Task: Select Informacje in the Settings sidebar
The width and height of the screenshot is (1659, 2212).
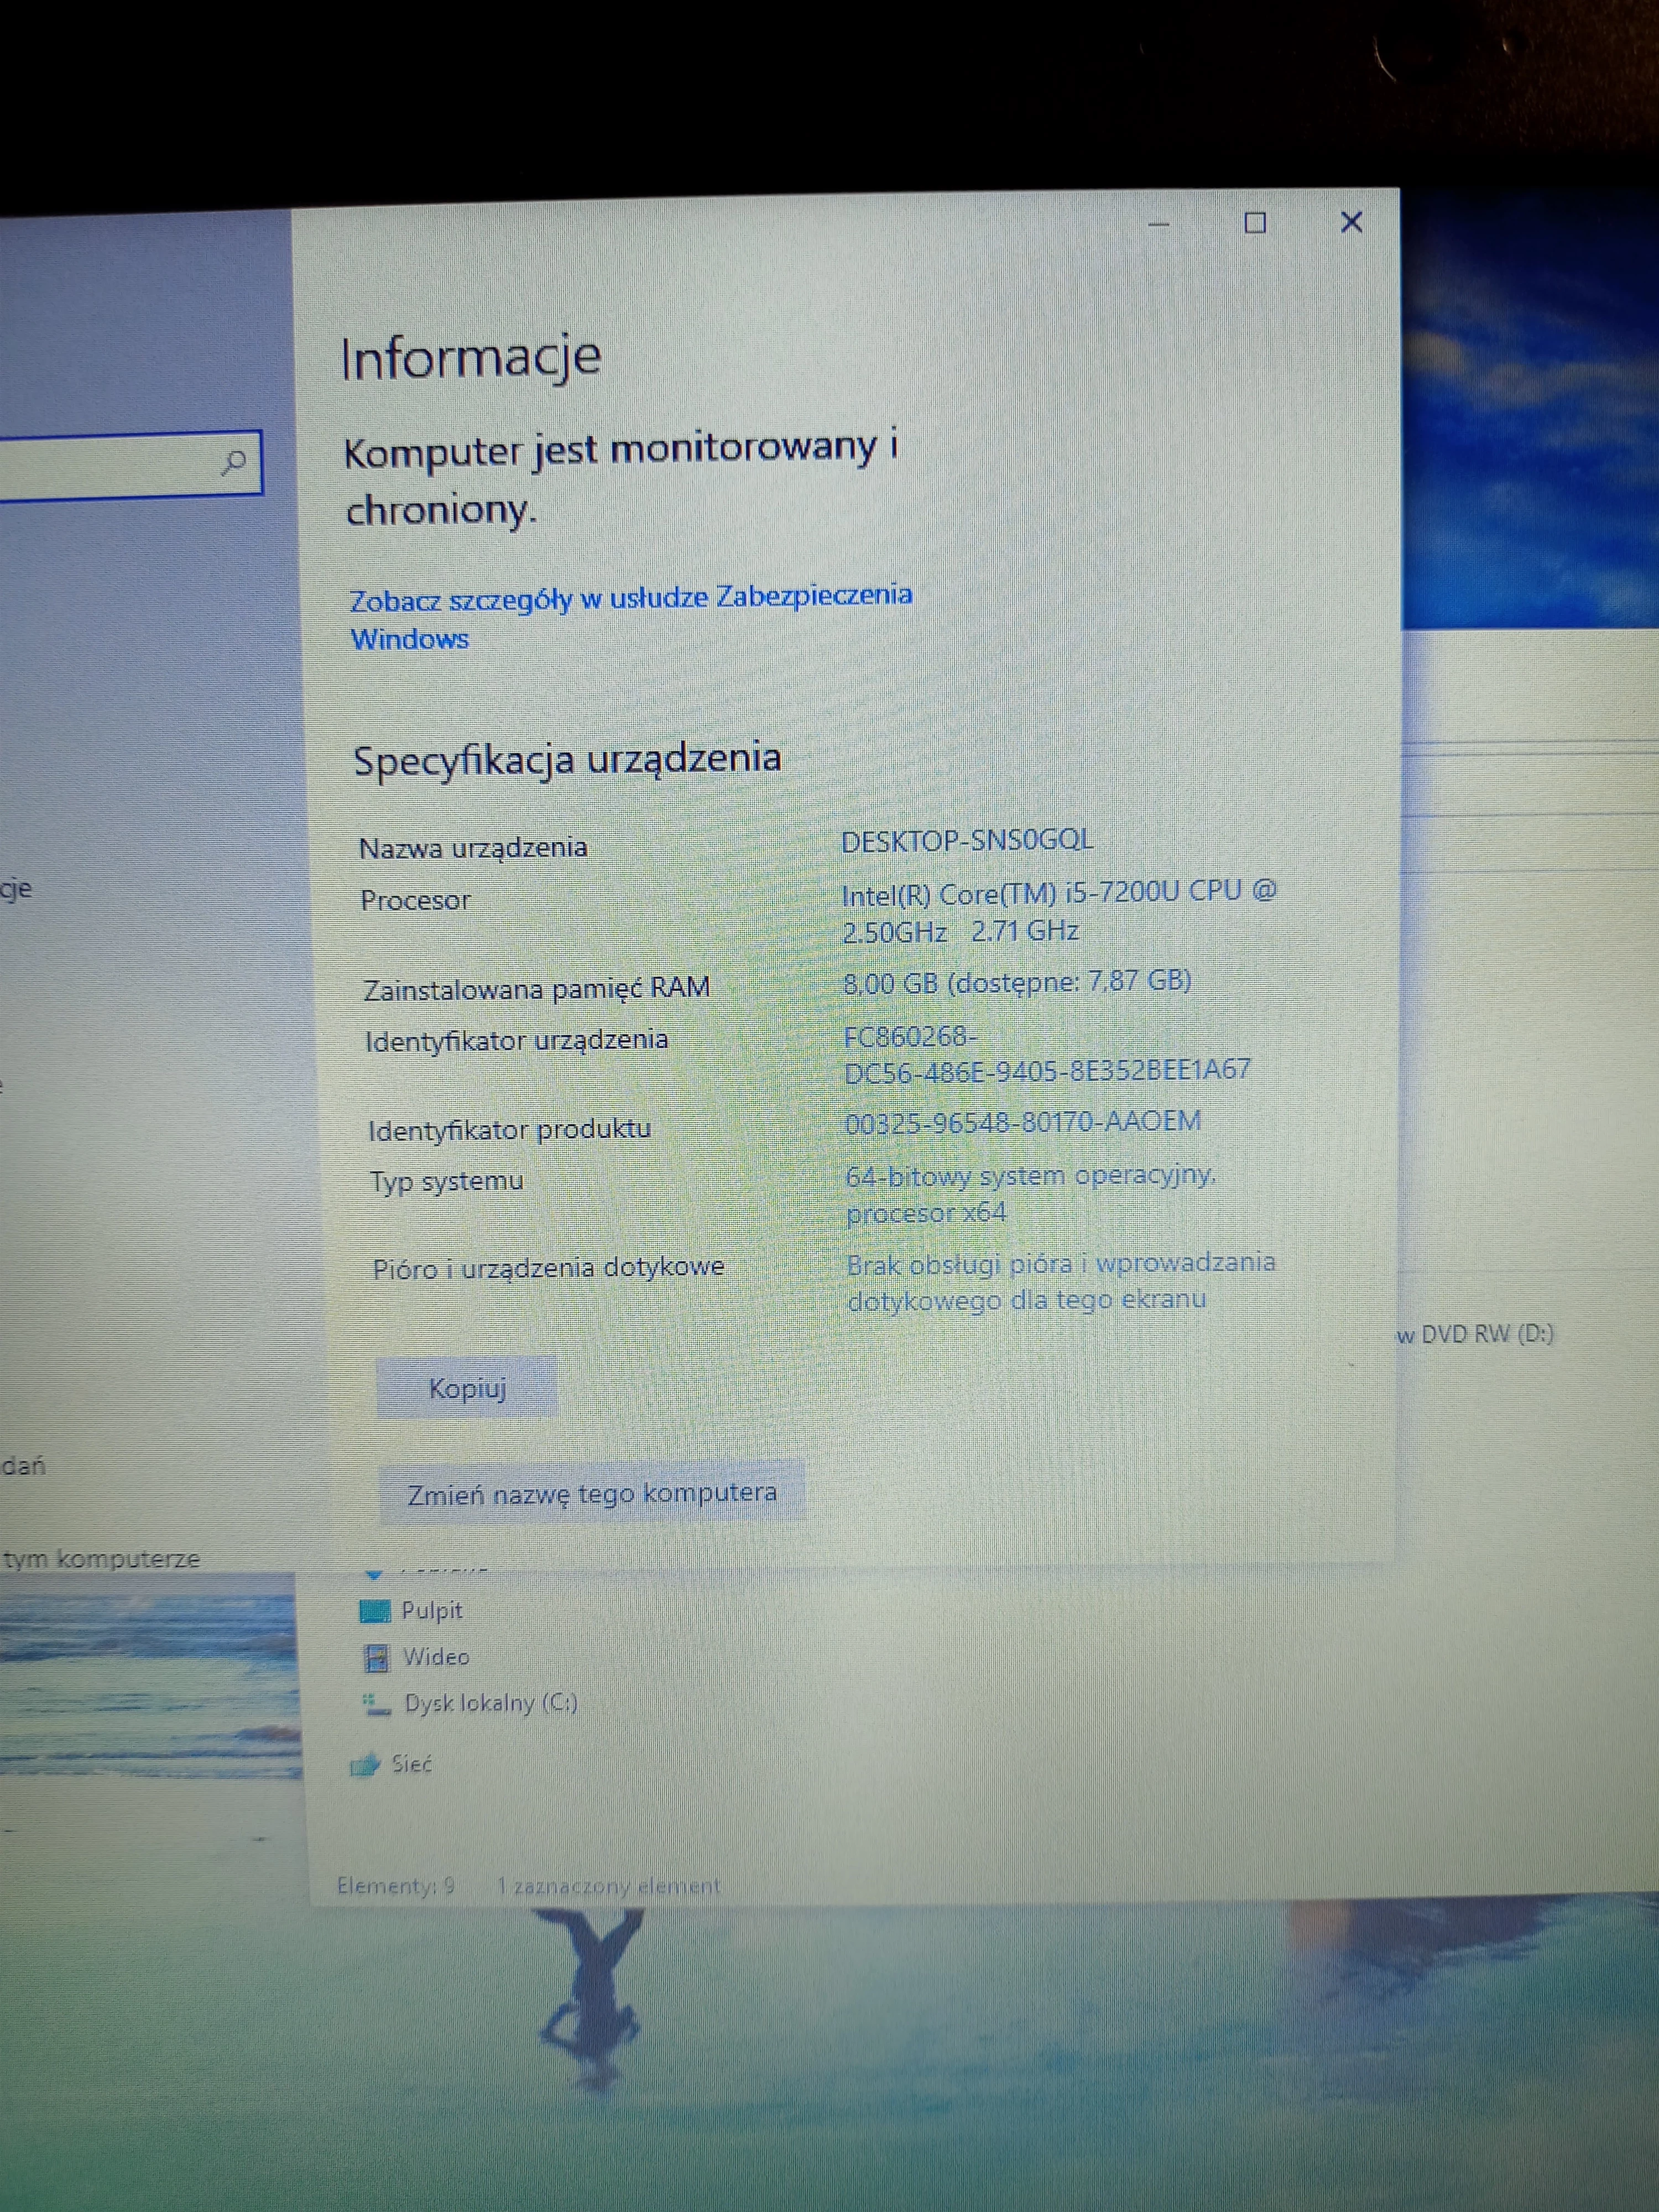Action: point(15,888)
